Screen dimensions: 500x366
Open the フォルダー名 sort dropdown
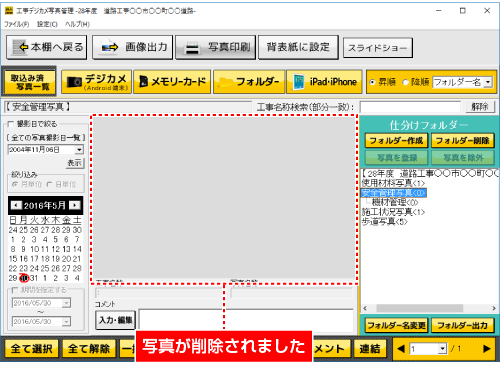[488, 82]
